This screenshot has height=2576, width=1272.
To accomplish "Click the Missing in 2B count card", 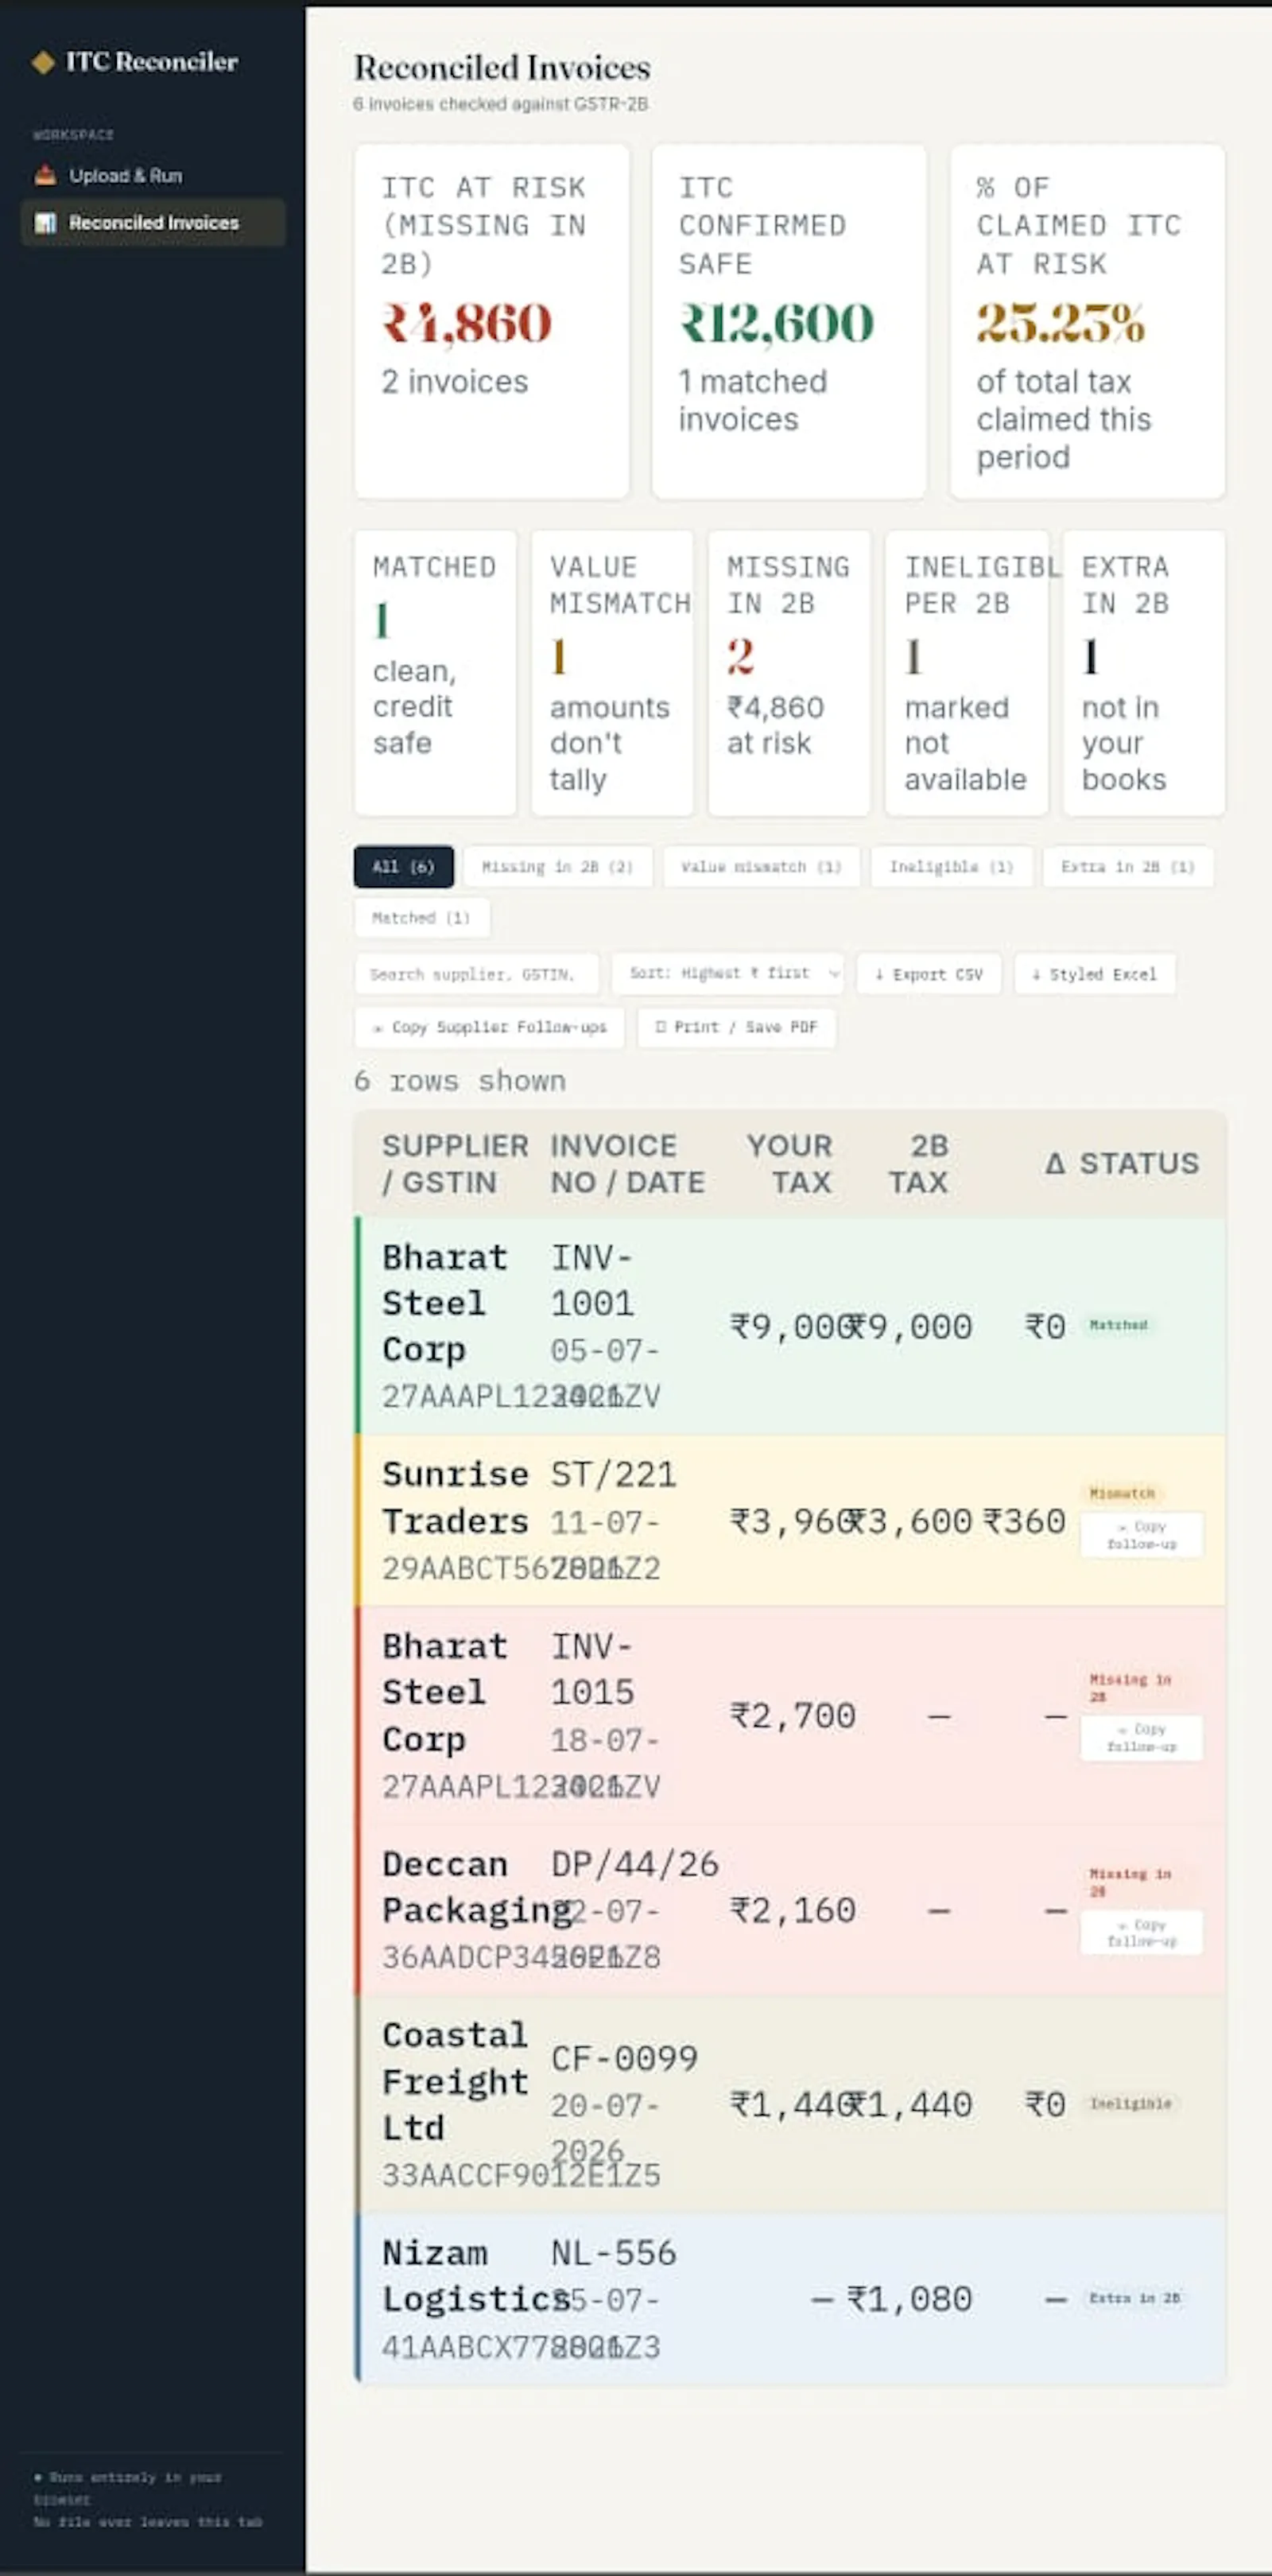I will click(789, 673).
